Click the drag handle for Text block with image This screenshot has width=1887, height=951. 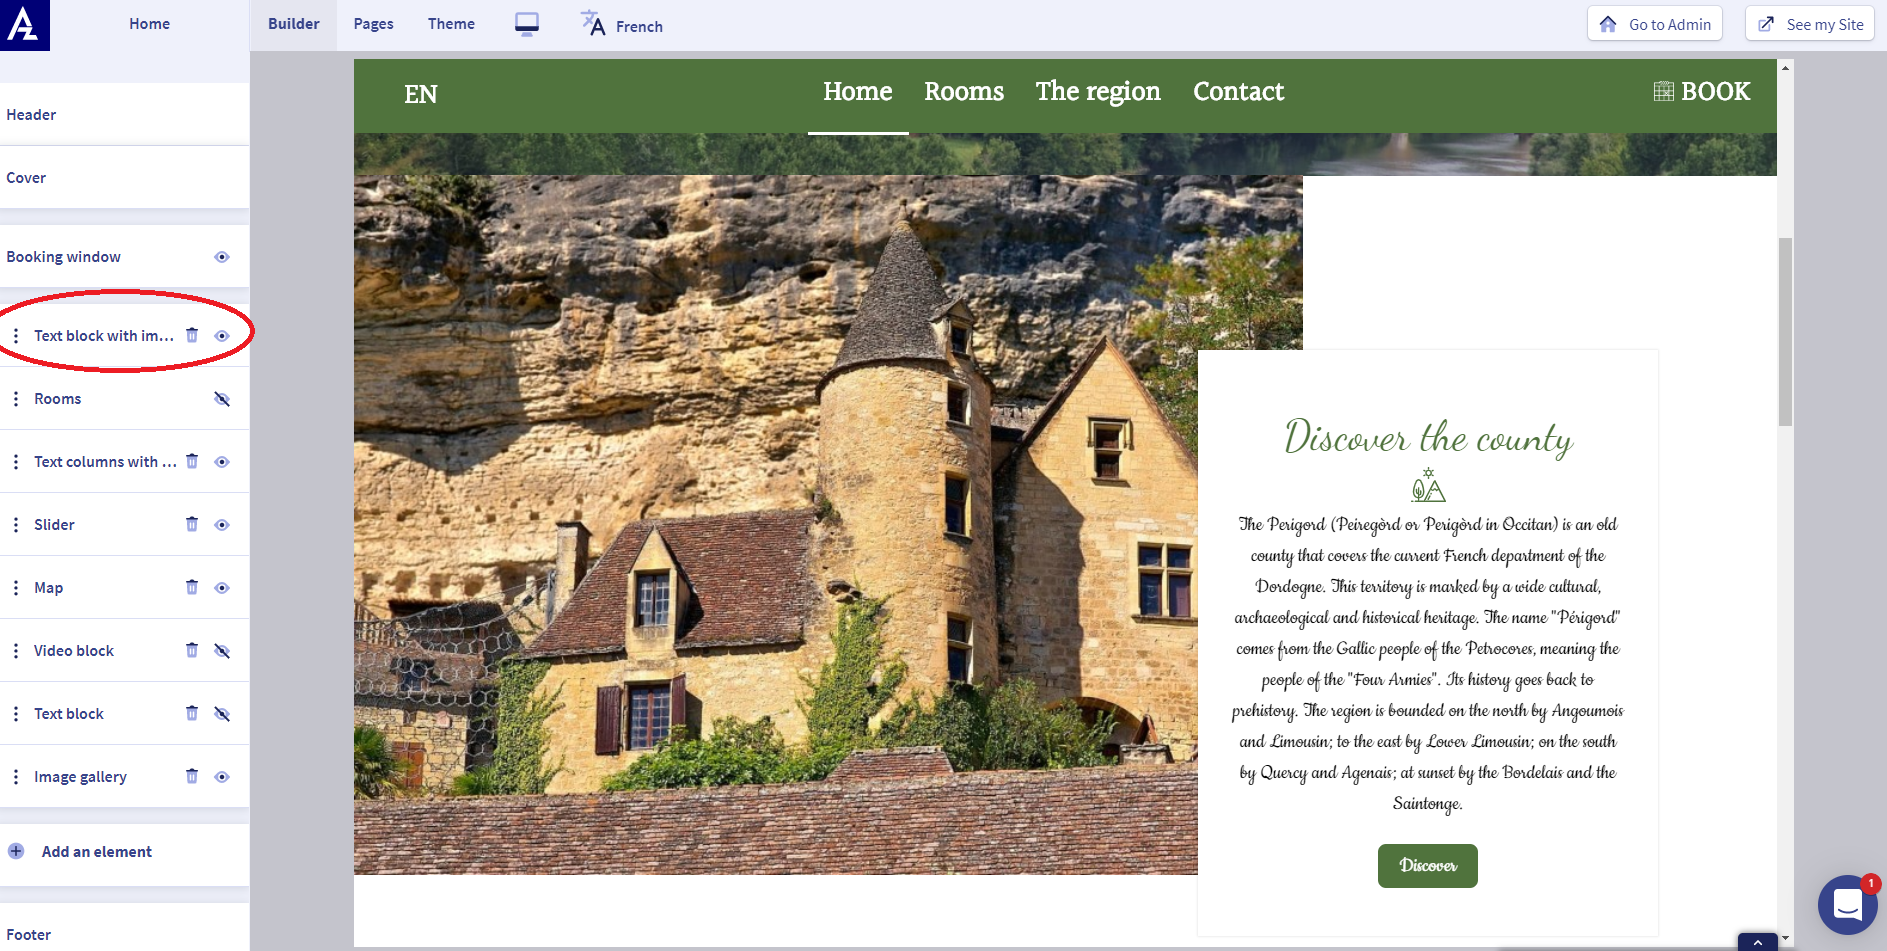(x=16, y=336)
